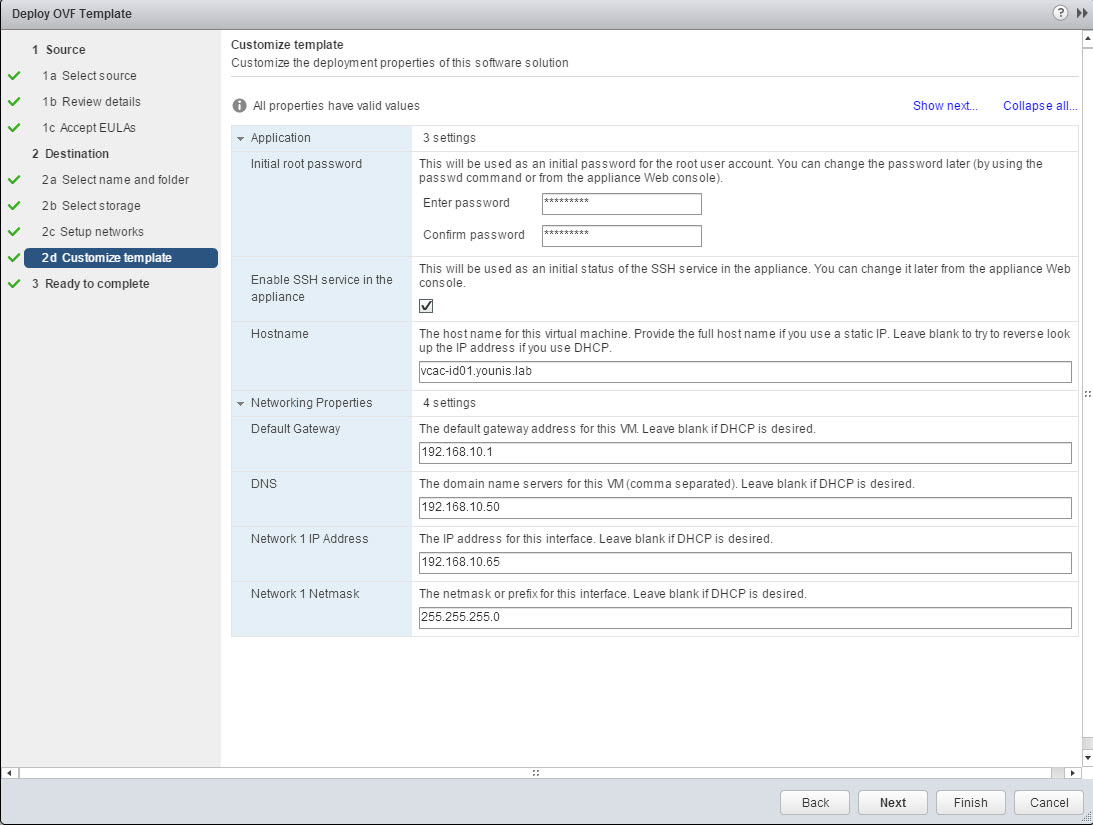This screenshot has height=825, width=1093.
Task: Click horizontal scrollbar right arrow
Action: coord(1073,773)
